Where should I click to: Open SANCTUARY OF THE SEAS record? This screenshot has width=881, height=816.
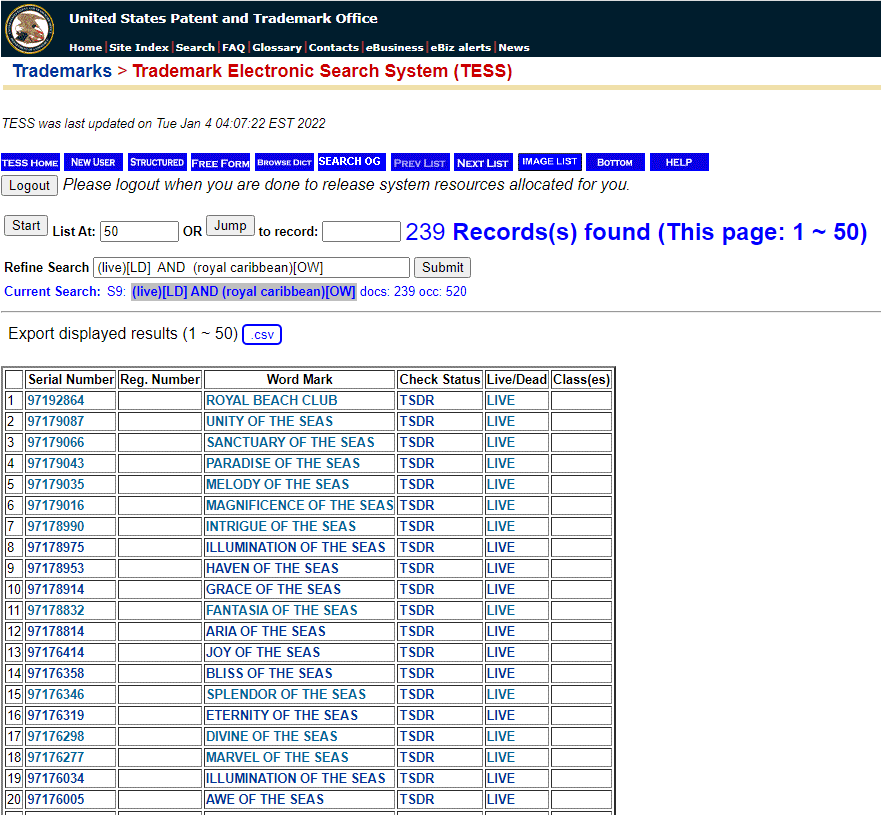pyautogui.click(x=290, y=442)
